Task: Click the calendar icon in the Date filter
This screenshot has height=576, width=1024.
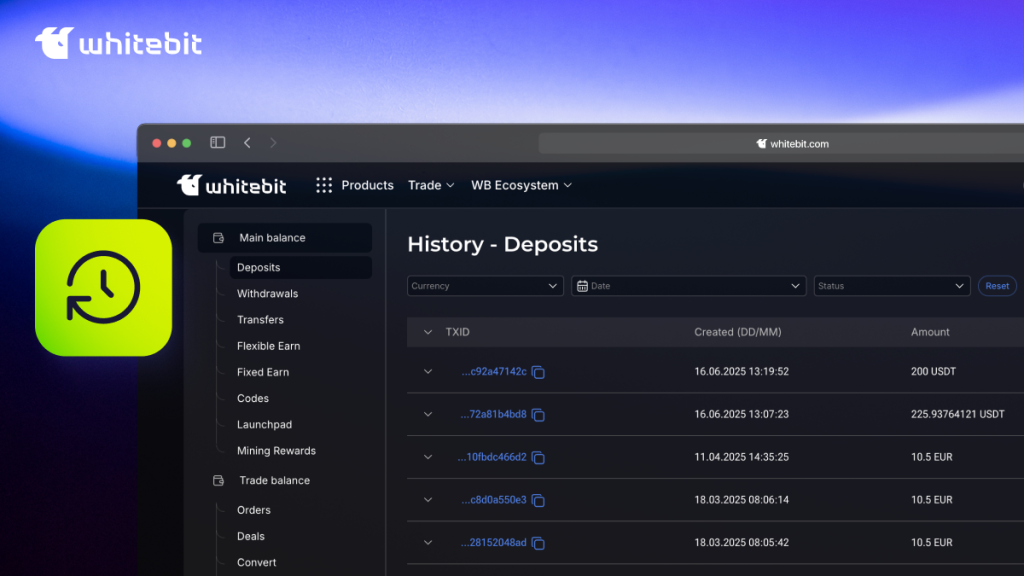Action: [582, 286]
